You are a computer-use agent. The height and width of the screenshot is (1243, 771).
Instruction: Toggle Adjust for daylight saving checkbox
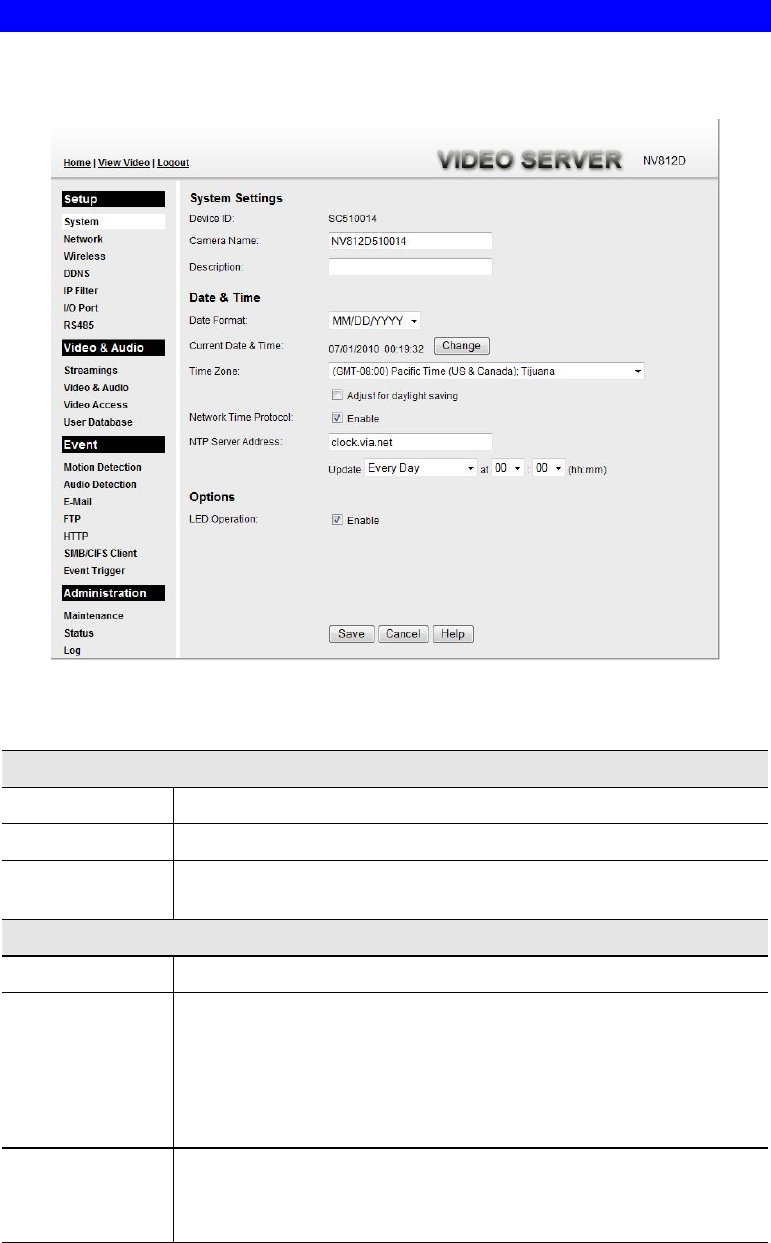(x=337, y=396)
